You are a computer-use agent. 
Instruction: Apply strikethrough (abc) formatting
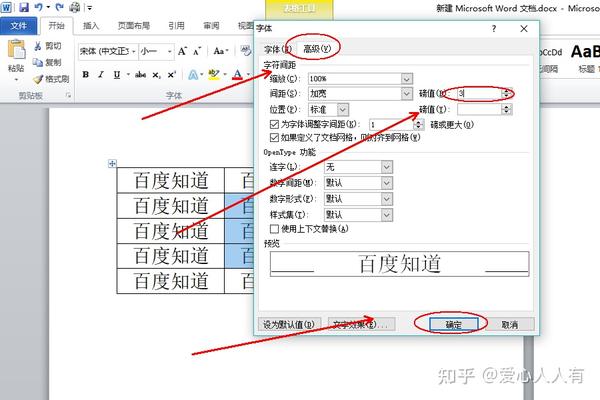(140, 75)
